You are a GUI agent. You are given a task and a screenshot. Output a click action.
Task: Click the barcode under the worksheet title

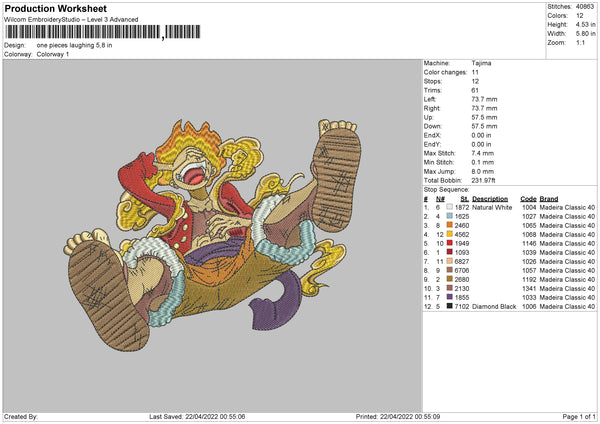(103, 32)
